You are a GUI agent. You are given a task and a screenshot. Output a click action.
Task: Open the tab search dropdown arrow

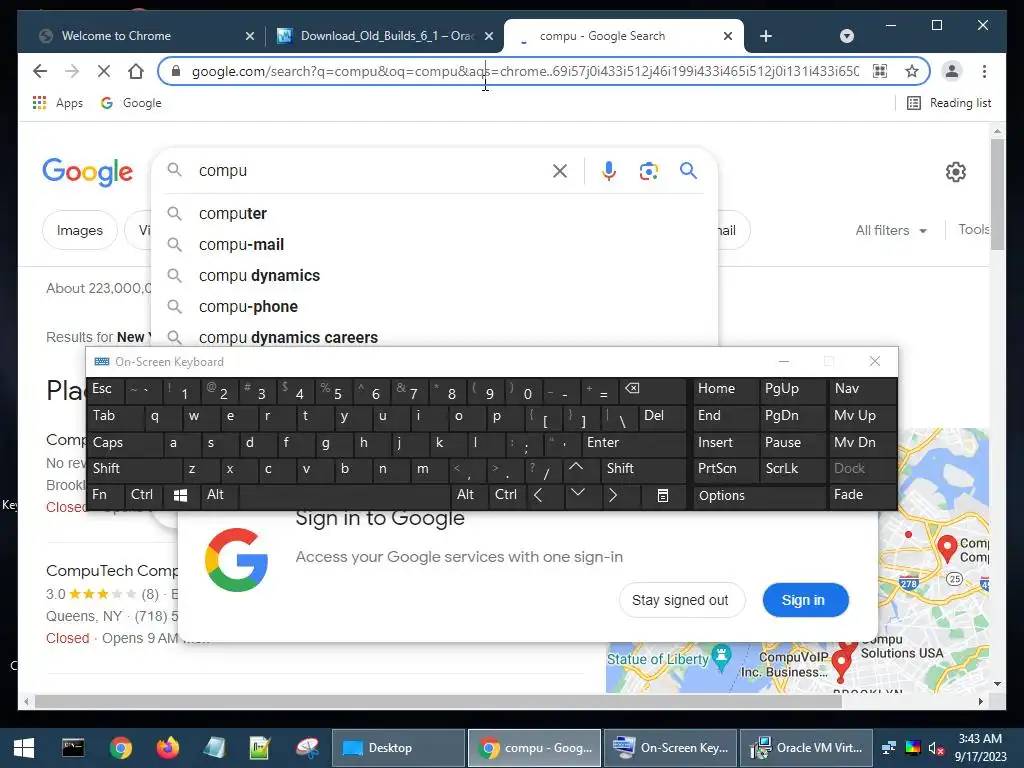point(846,36)
